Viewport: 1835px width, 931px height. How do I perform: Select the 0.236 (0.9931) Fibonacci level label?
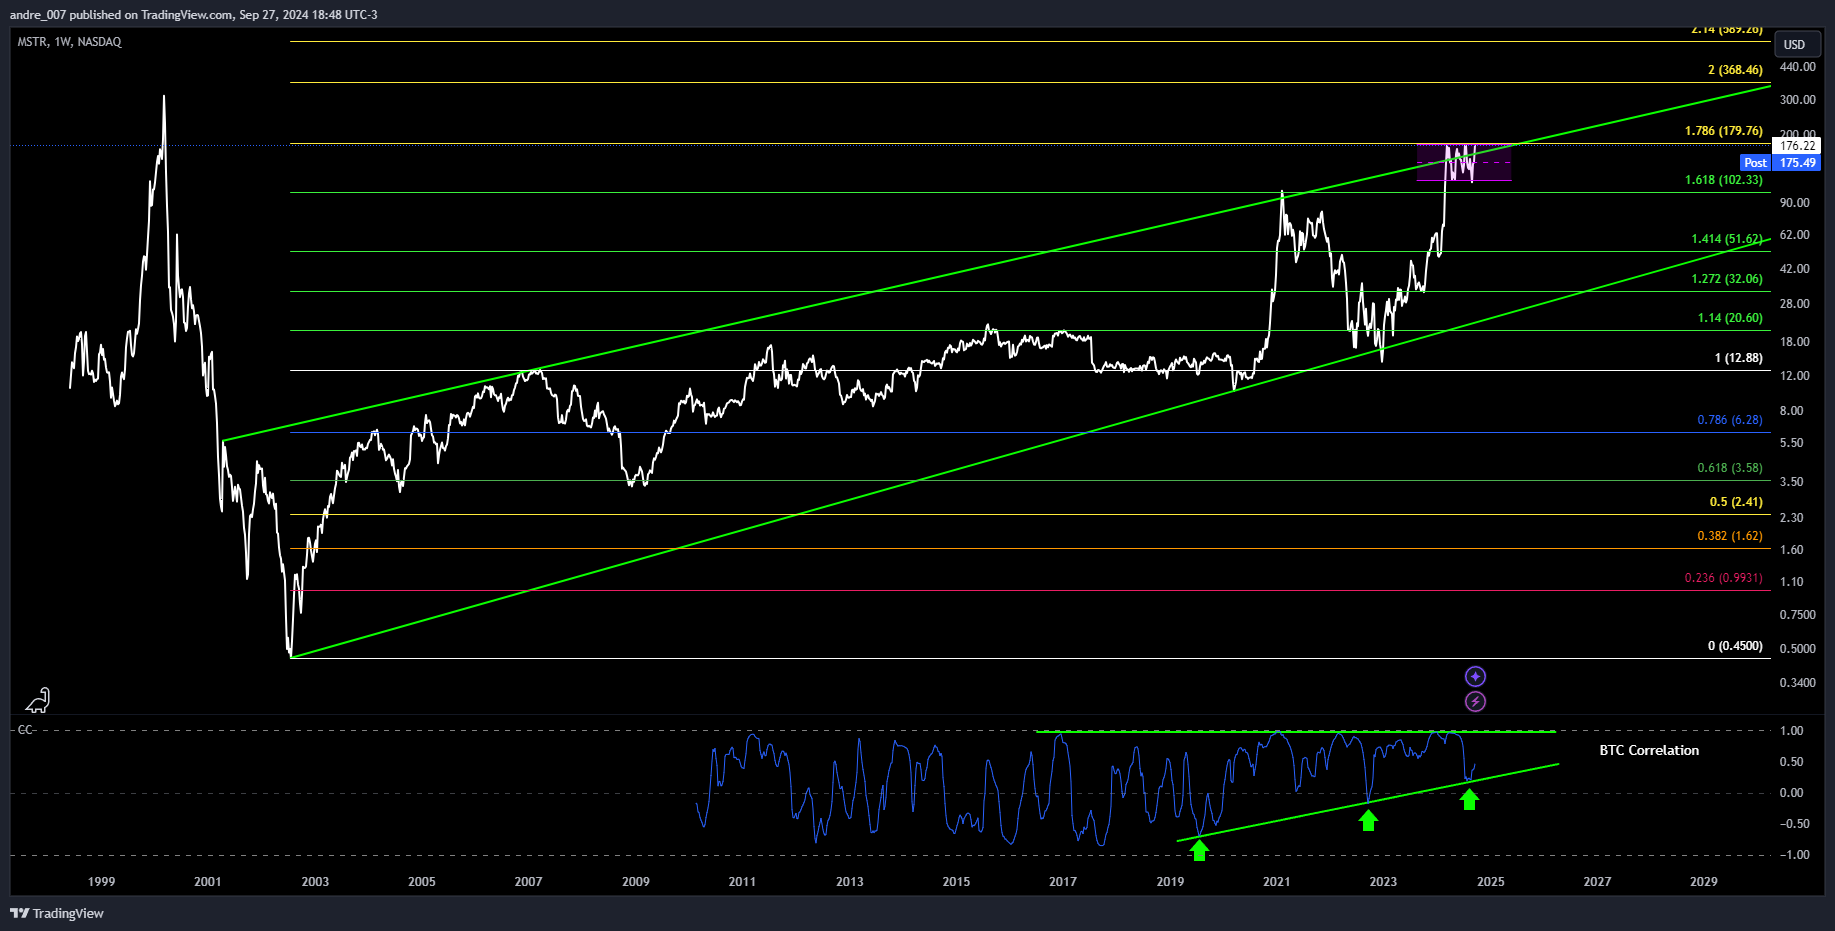1724,578
